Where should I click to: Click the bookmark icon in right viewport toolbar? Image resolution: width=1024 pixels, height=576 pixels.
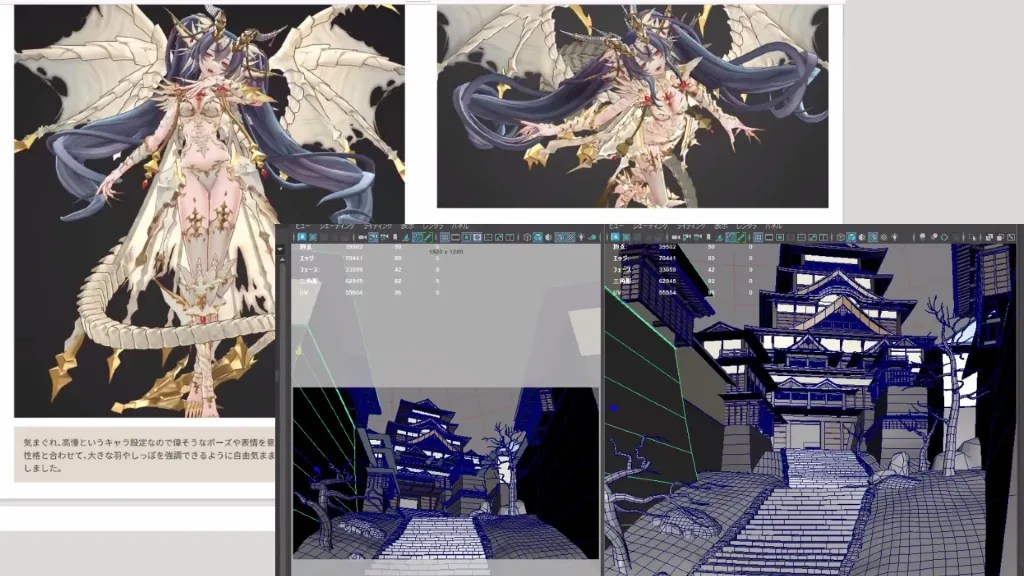tap(709, 237)
